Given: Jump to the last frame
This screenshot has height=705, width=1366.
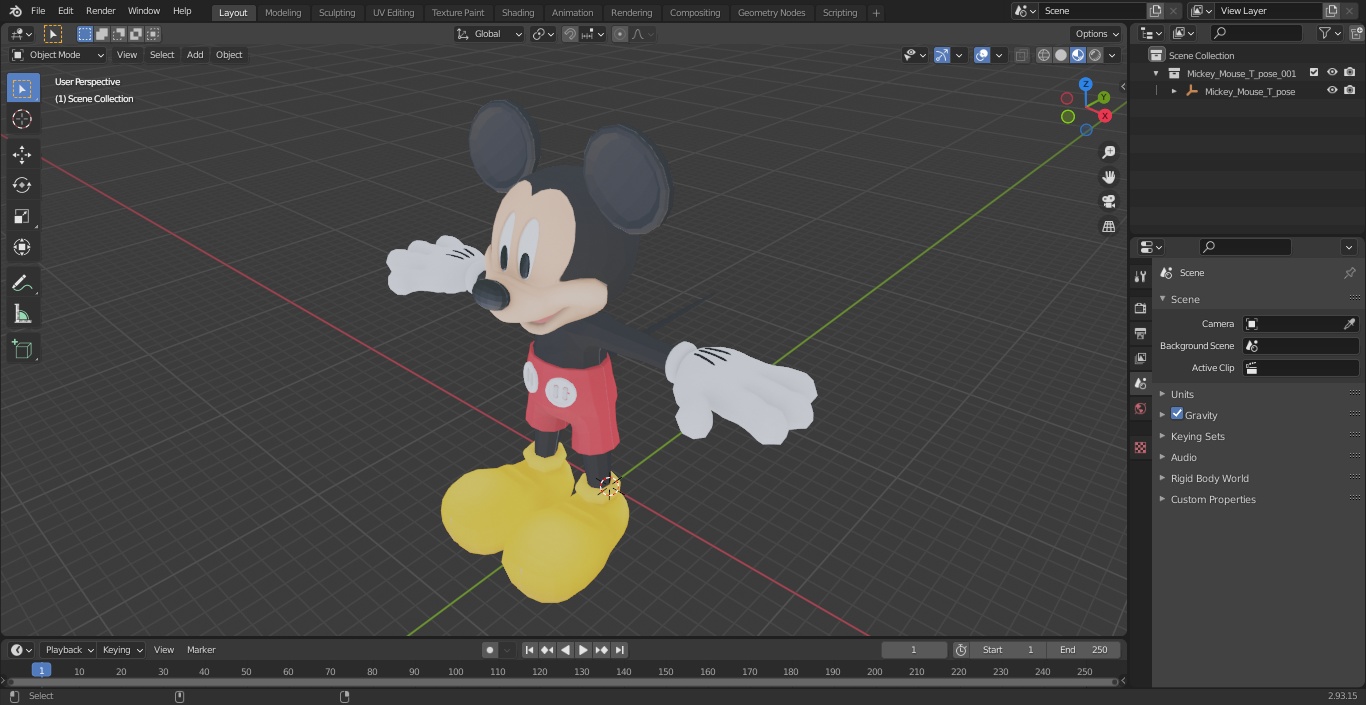Looking at the screenshot, I should [x=619, y=650].
